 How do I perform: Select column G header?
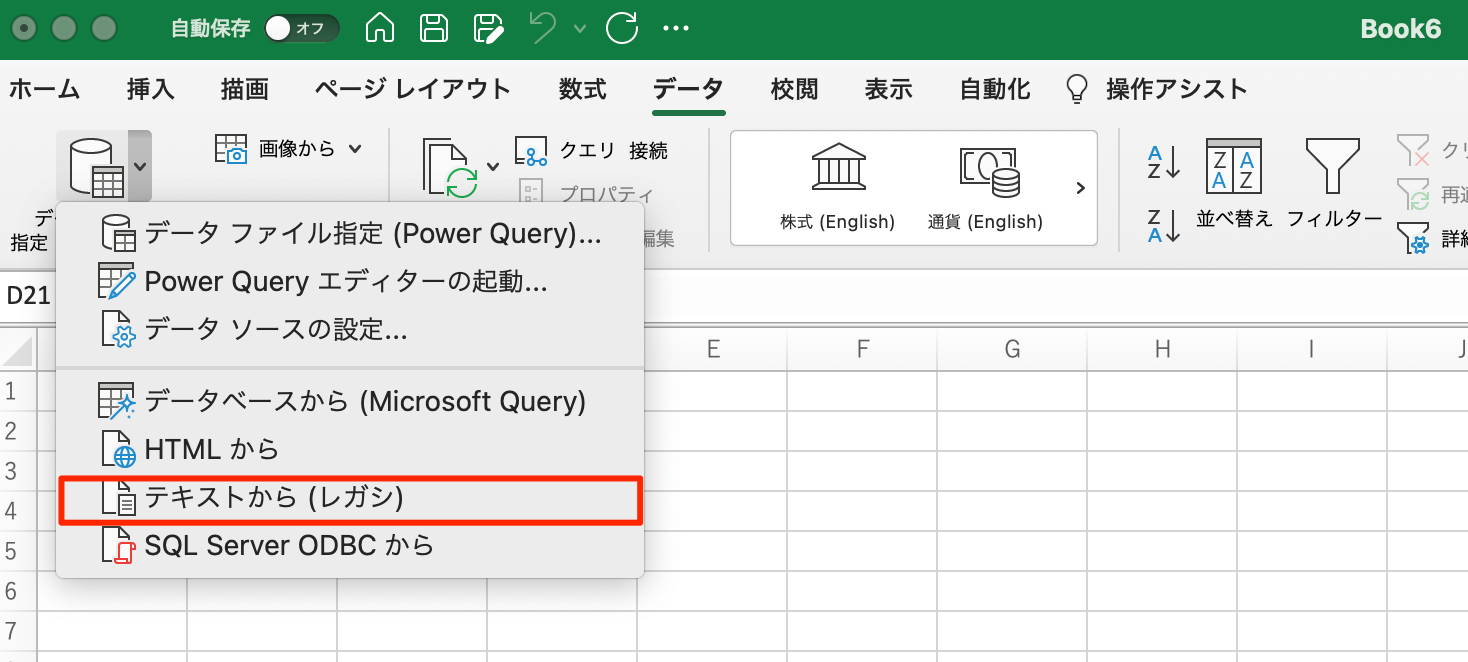[1012, 349]
